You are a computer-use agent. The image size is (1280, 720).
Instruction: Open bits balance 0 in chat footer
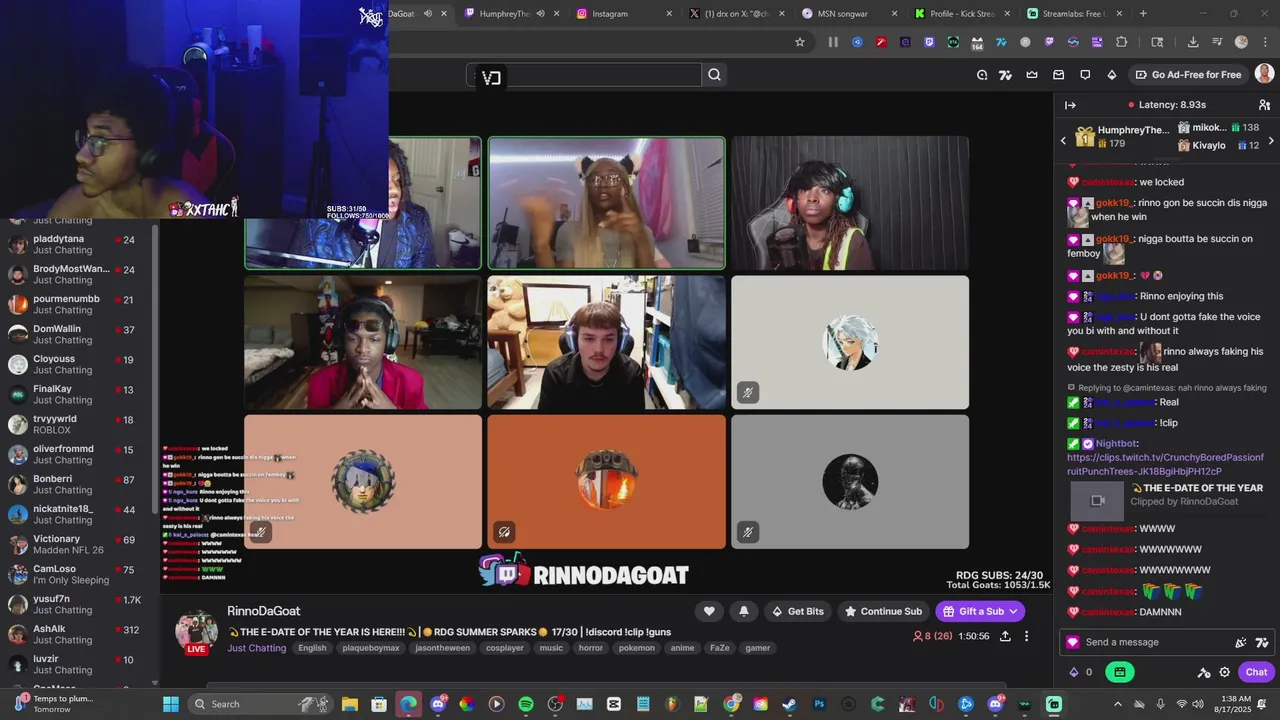pyautogui.click(x=1081, y=672)
